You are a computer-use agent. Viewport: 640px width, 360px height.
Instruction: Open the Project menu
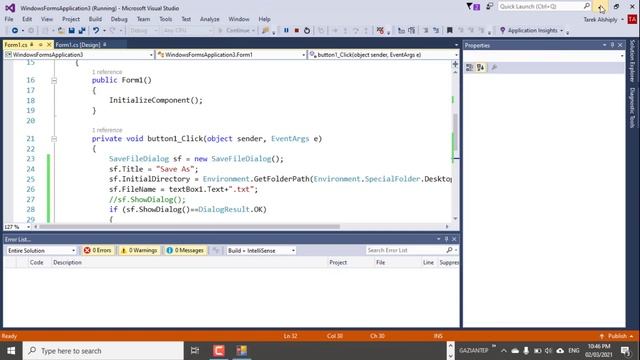coord(71,19)
